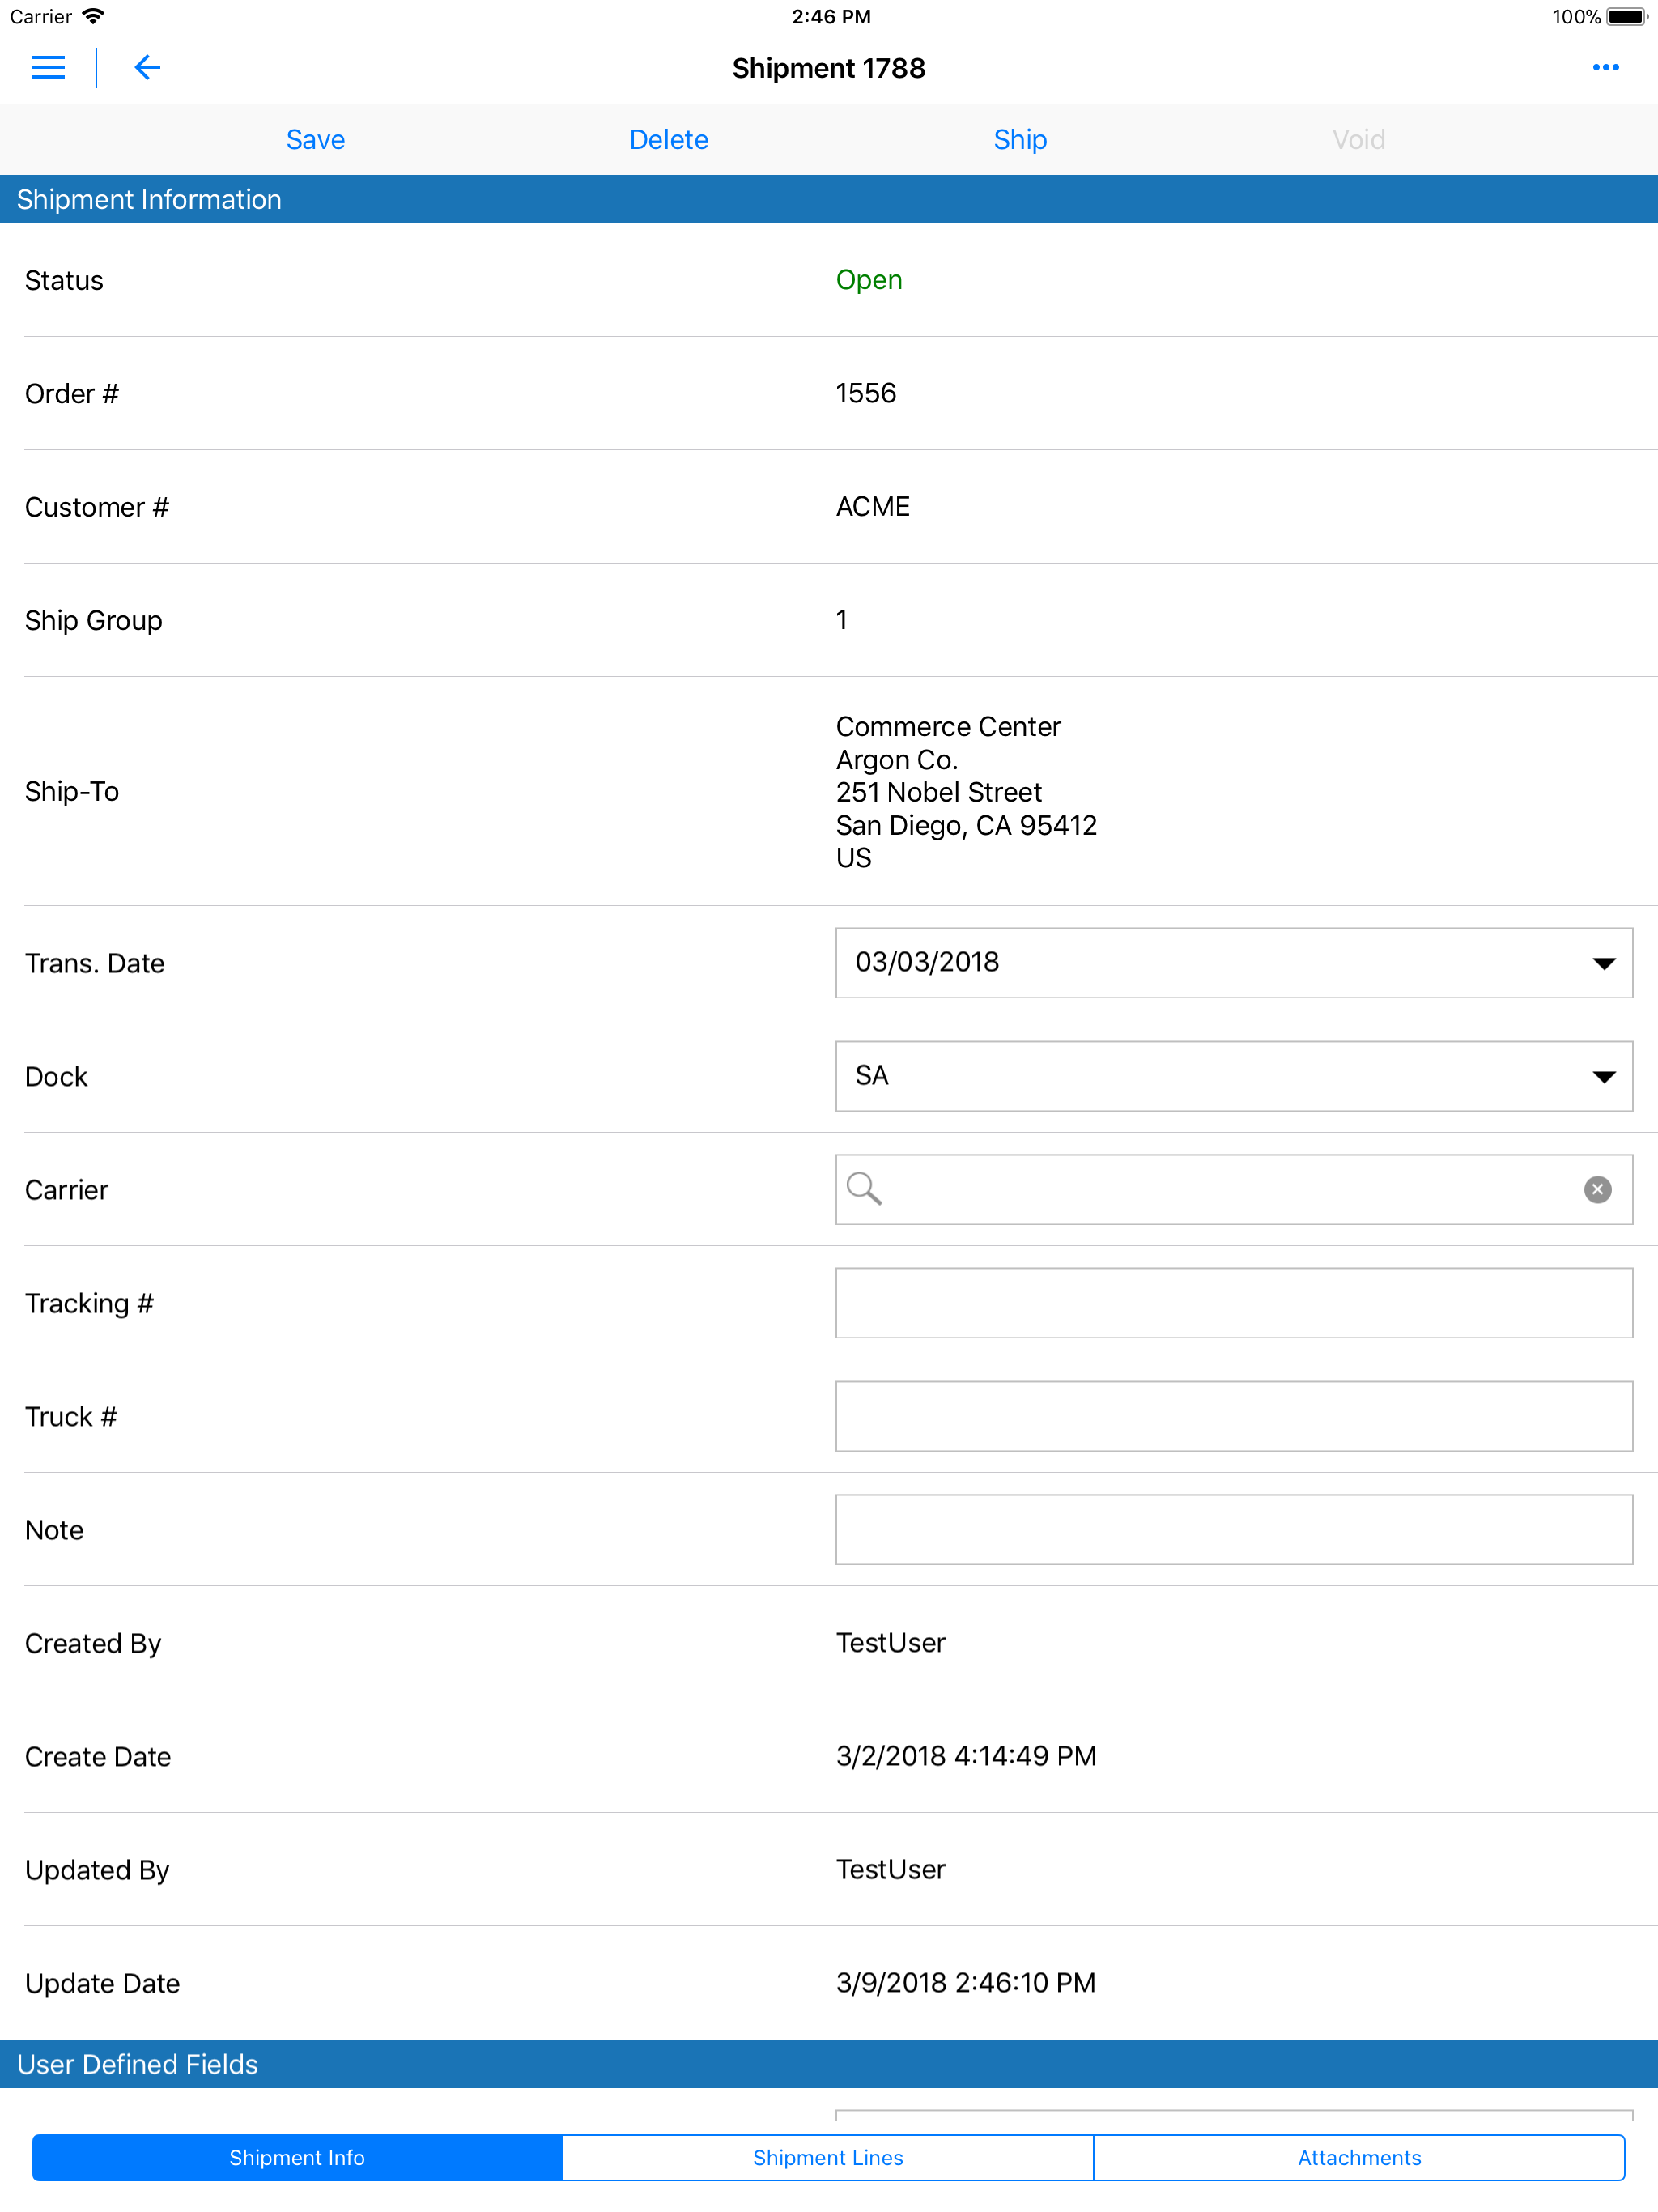This screenshot has width=1658, height=2212.
Task: Clear the Carrier field with the X icon
Action: pyautogui.click(x=1597, y=1189)
